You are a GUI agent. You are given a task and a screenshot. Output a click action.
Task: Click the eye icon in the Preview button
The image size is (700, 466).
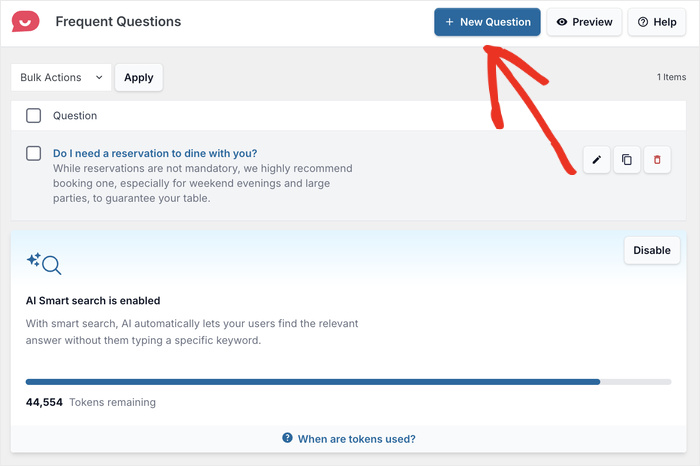coord(563,22)
